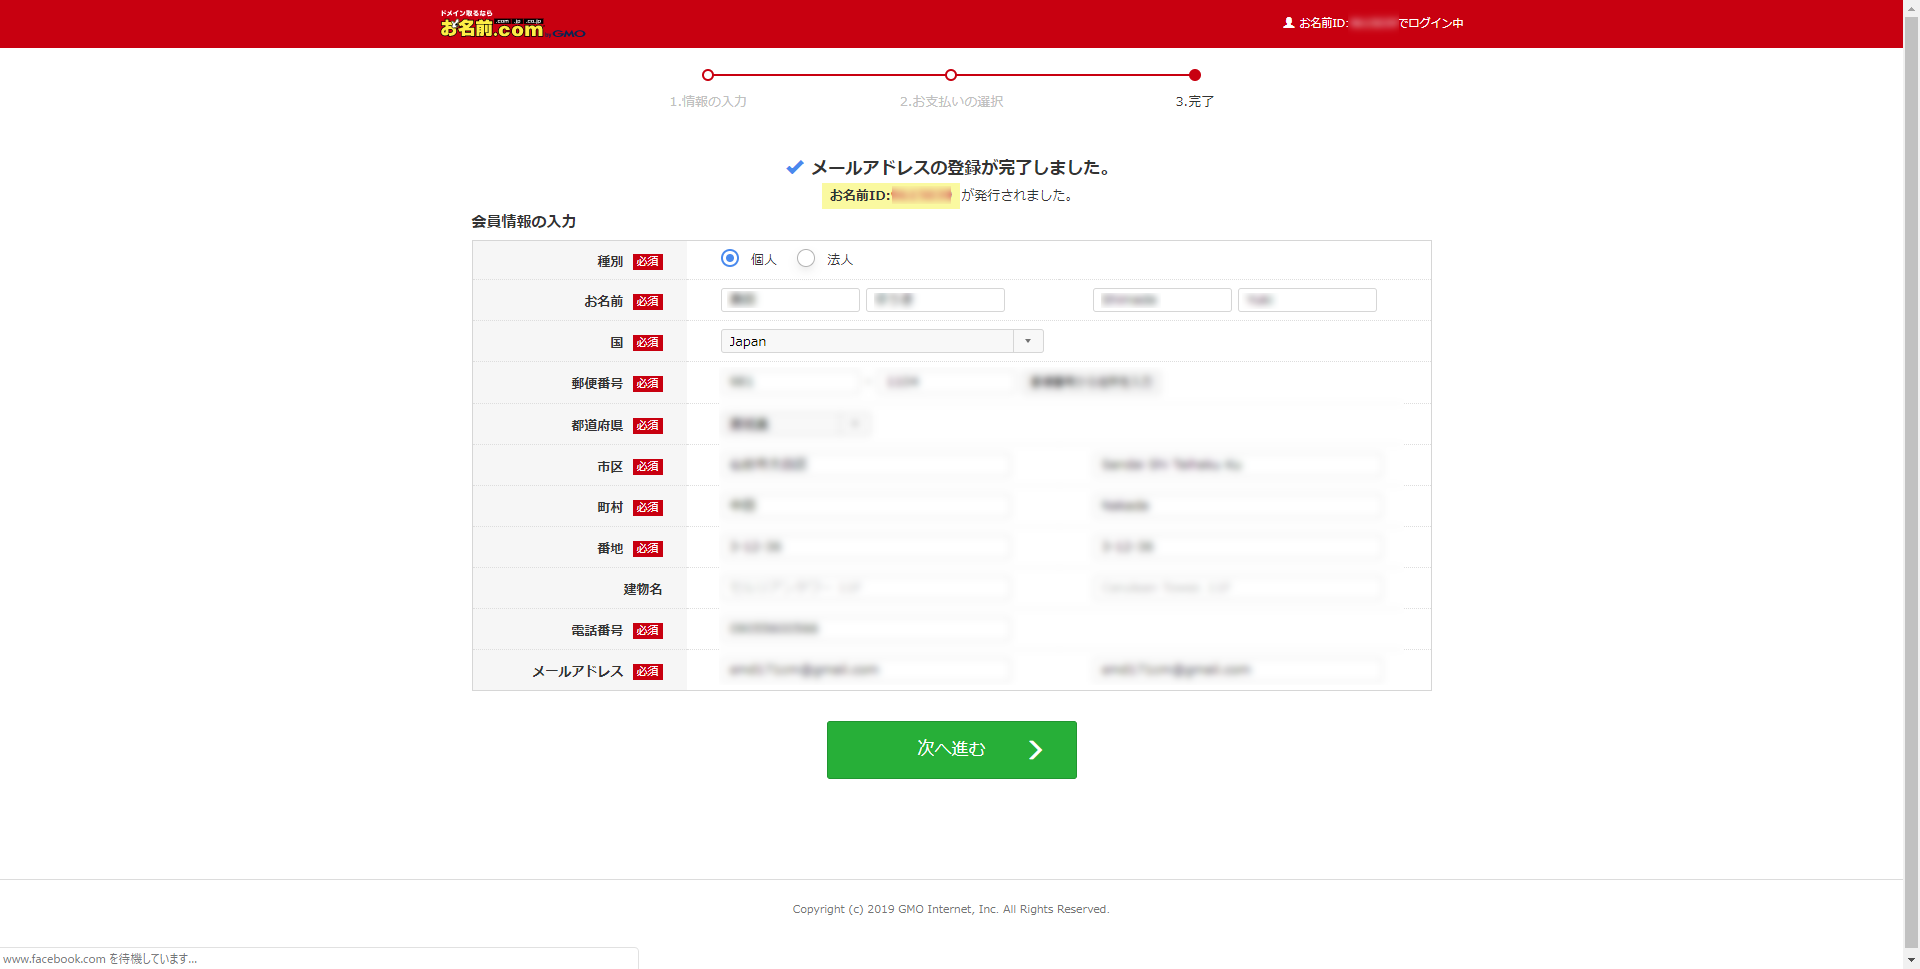The width and height of the screenshot is (1920, 969).
Task: Click the scrollbar down arrow
Action: point(1911,961)
